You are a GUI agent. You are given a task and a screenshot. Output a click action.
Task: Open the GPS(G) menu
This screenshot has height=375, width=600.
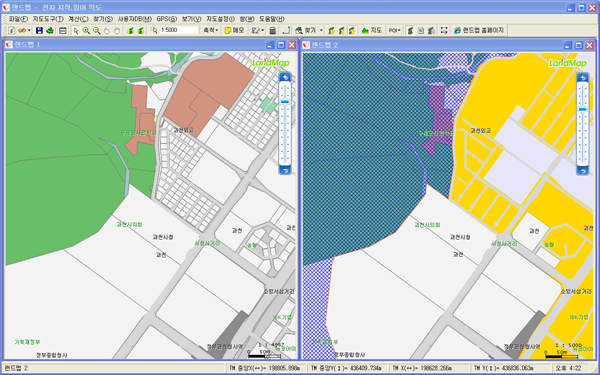pyautogui.click(x=167, y=19)
